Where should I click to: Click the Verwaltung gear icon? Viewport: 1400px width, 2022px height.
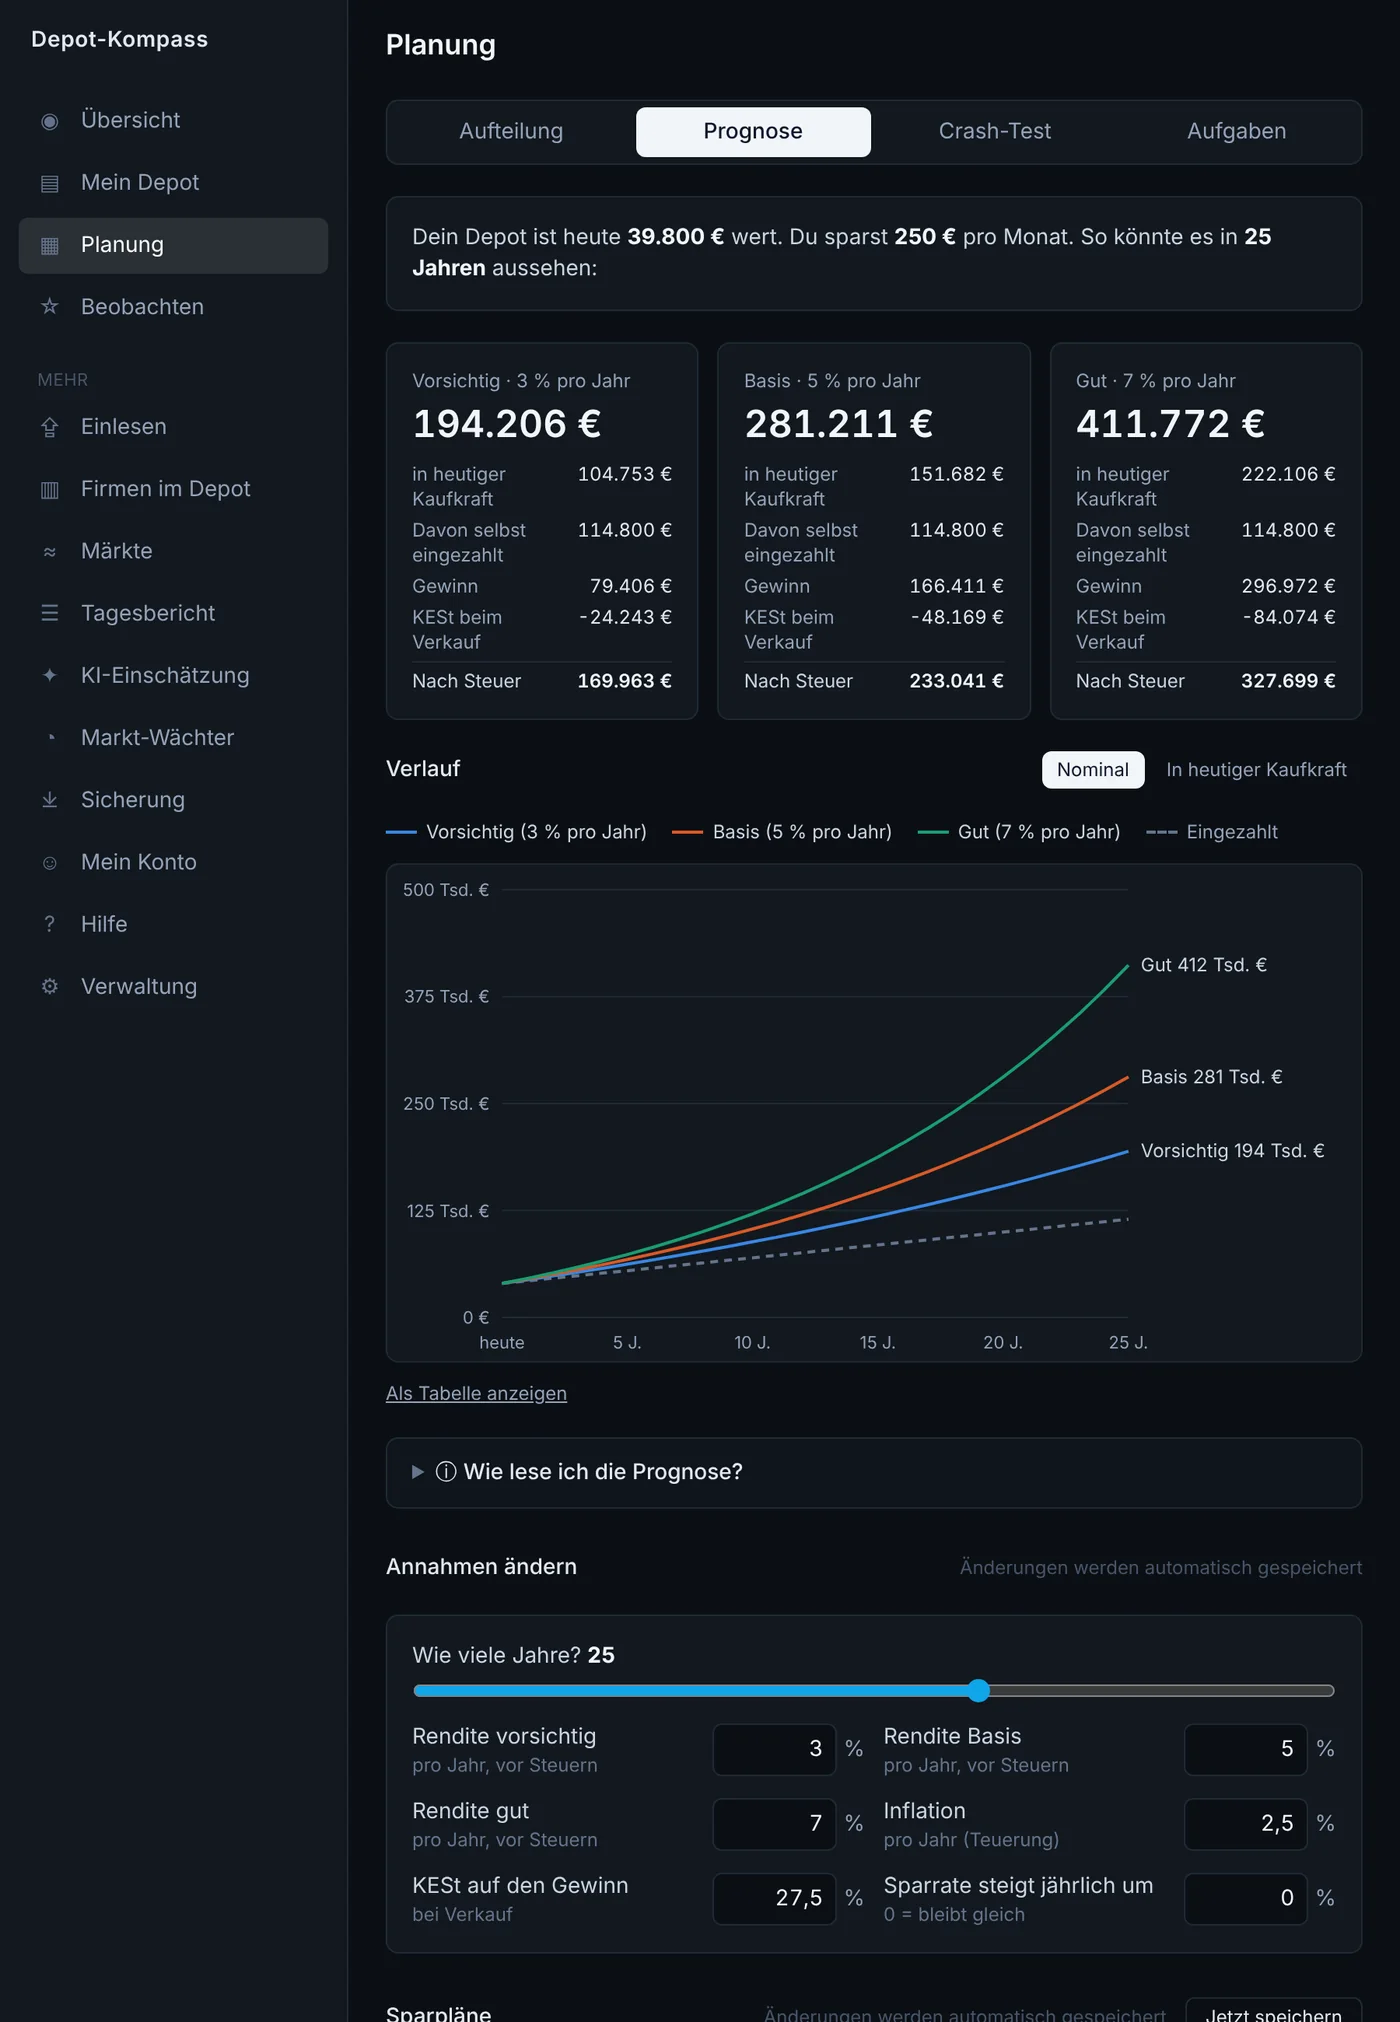50,986
